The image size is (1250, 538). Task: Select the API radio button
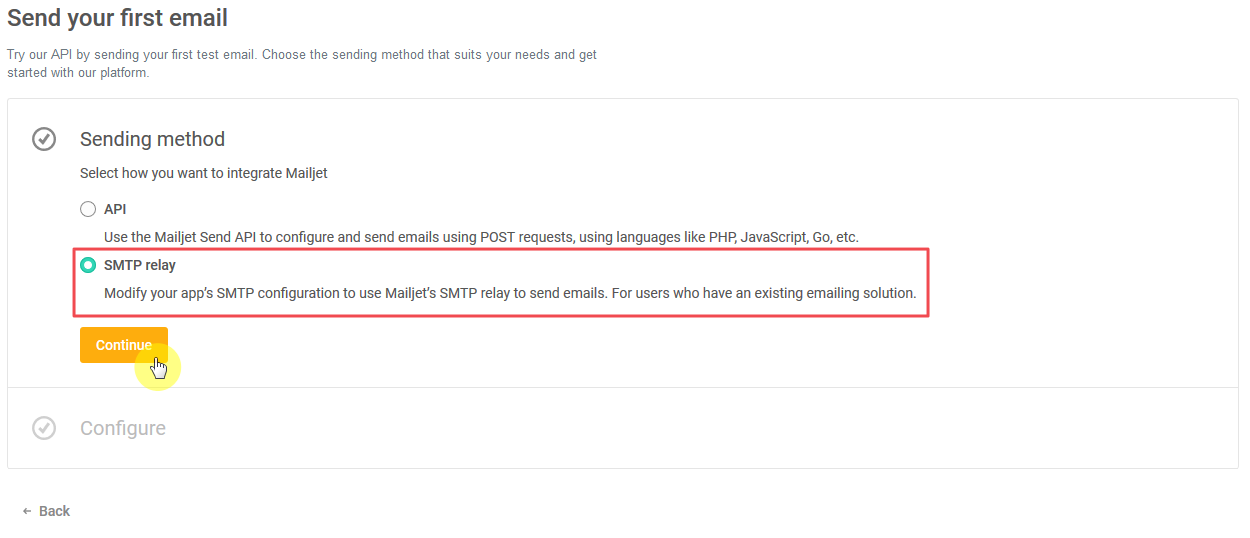coord(88,209)
